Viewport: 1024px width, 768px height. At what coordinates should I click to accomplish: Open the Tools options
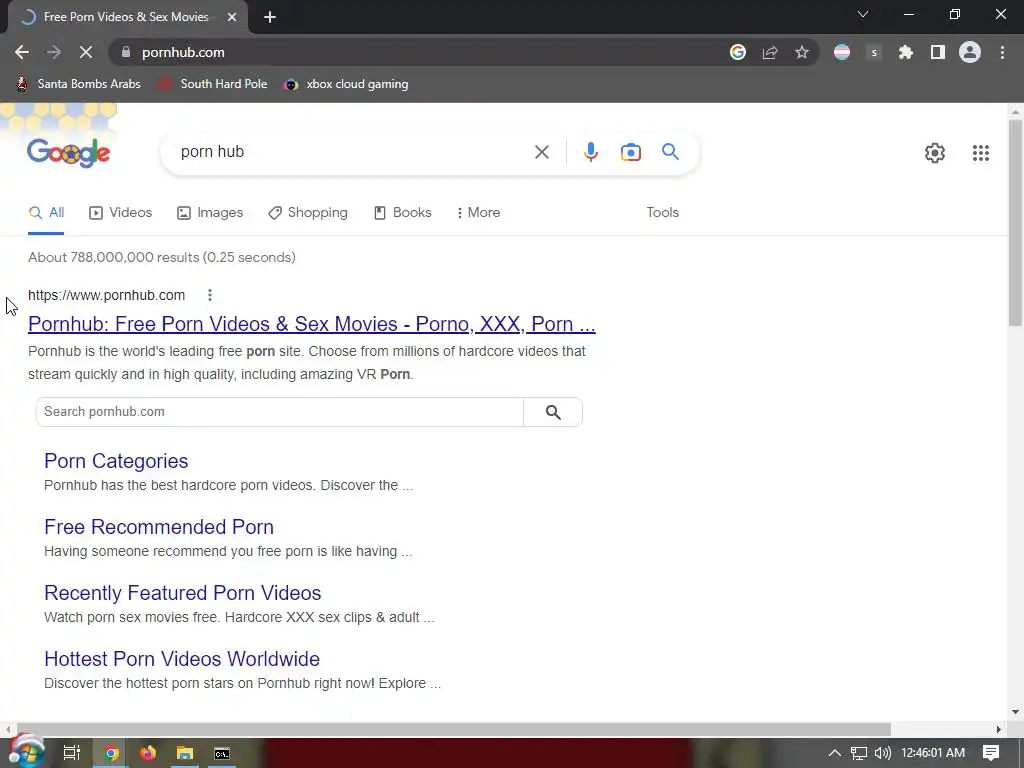[x=662, y=213]
